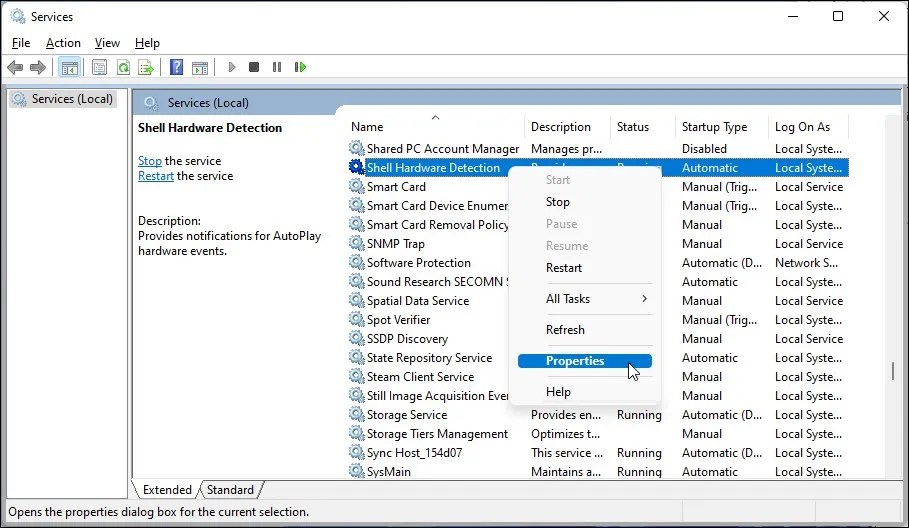The width and height of the screenshot is (909, 528).
Task: Toggle Show/Hide Console Tree toolbar icon
Action: pyautogui.click(x=70, y=68)
